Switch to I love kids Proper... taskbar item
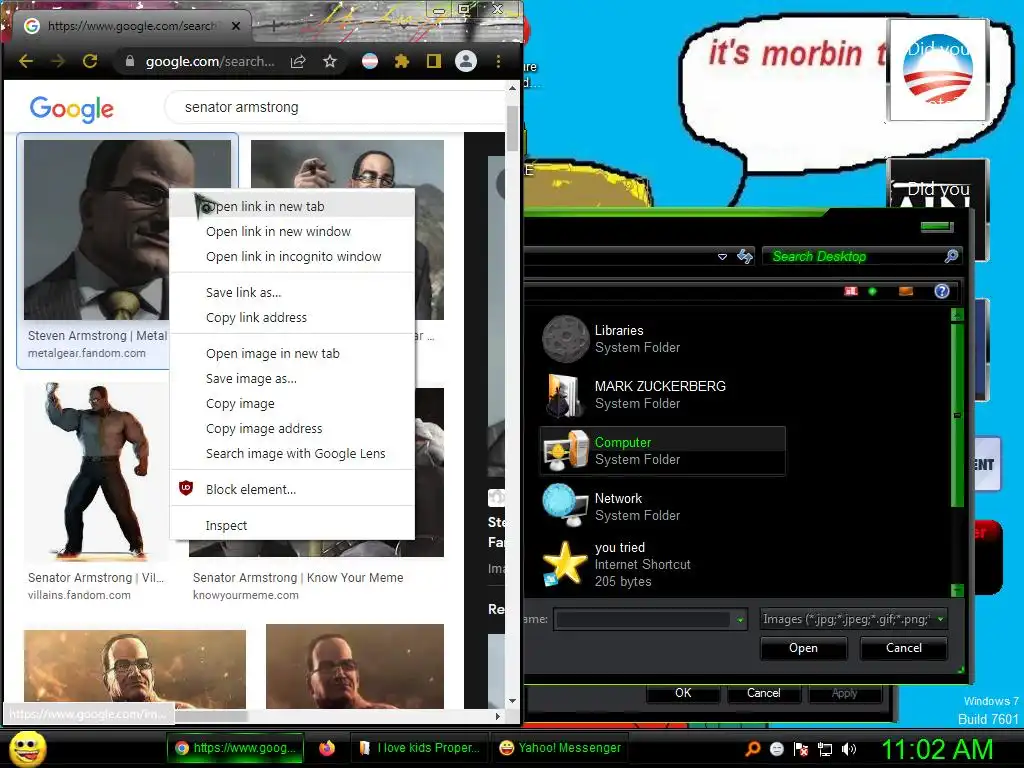Screen dimensions: 1024x768 click(x=420, y=748)
